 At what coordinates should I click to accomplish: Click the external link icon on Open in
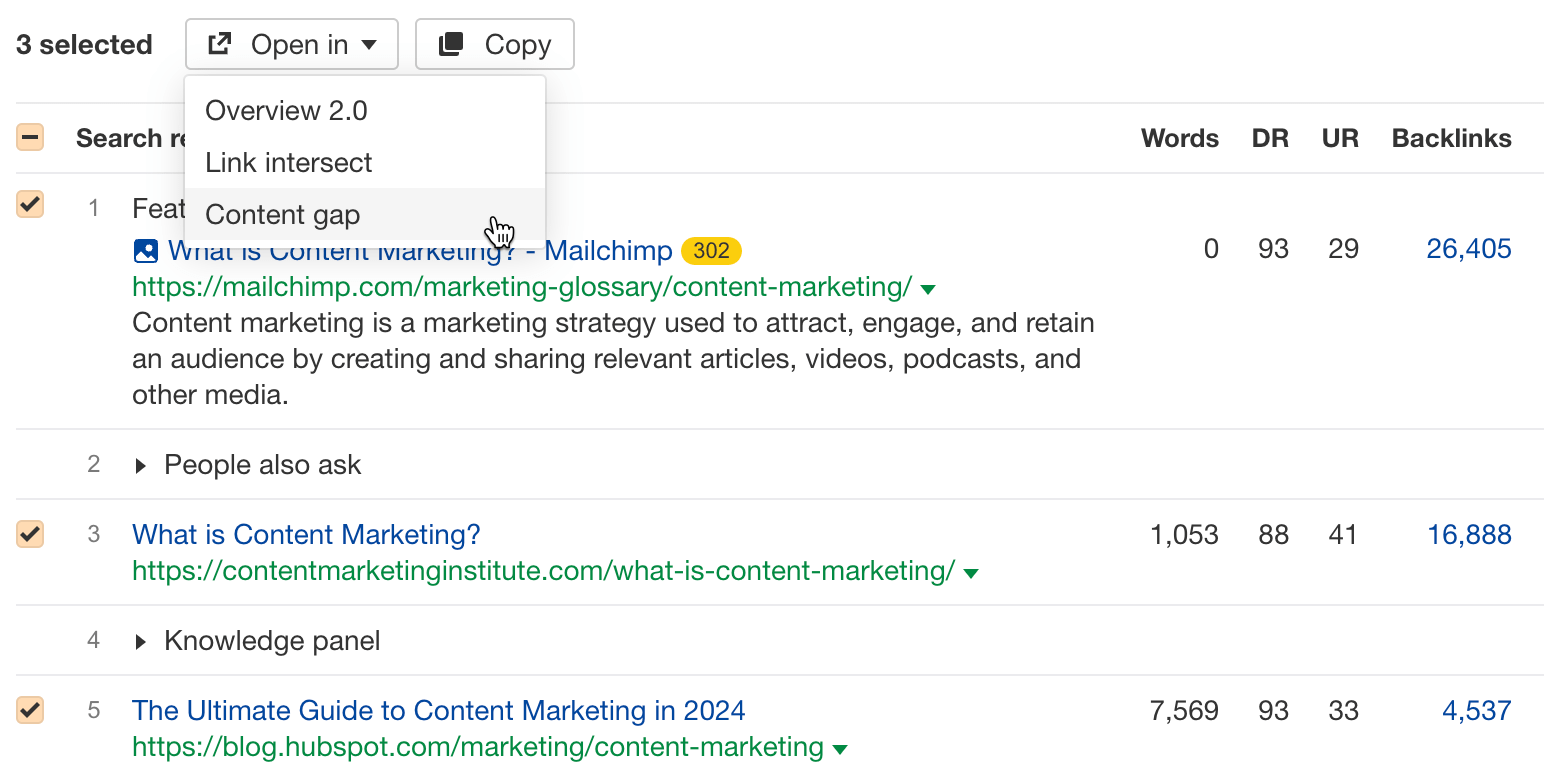[x=218, y=43]
